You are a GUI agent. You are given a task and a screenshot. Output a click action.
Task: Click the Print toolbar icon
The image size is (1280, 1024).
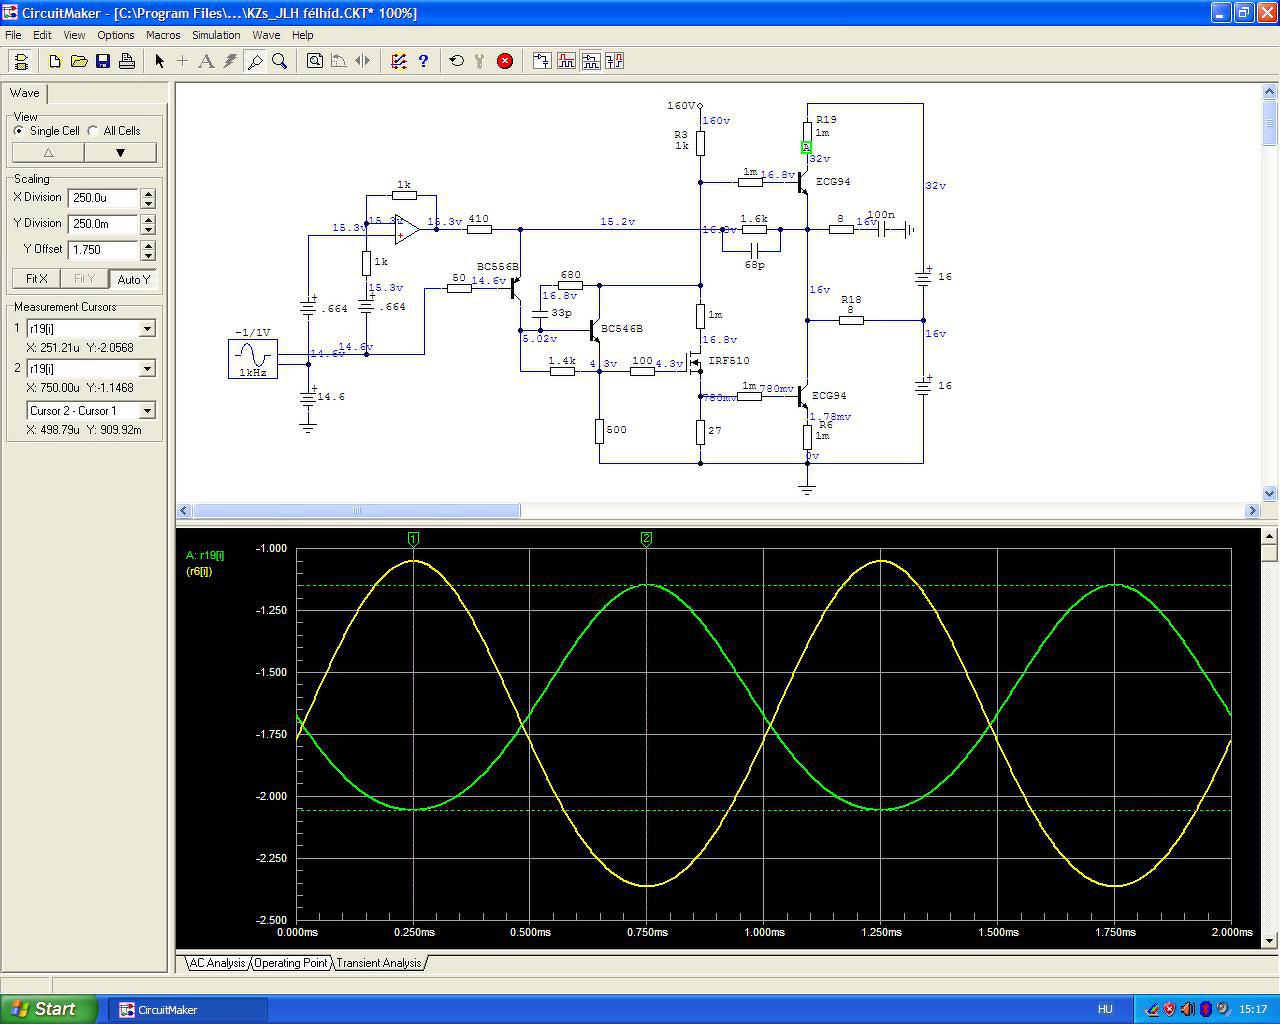pyautogui.click(x=127, y=61)
